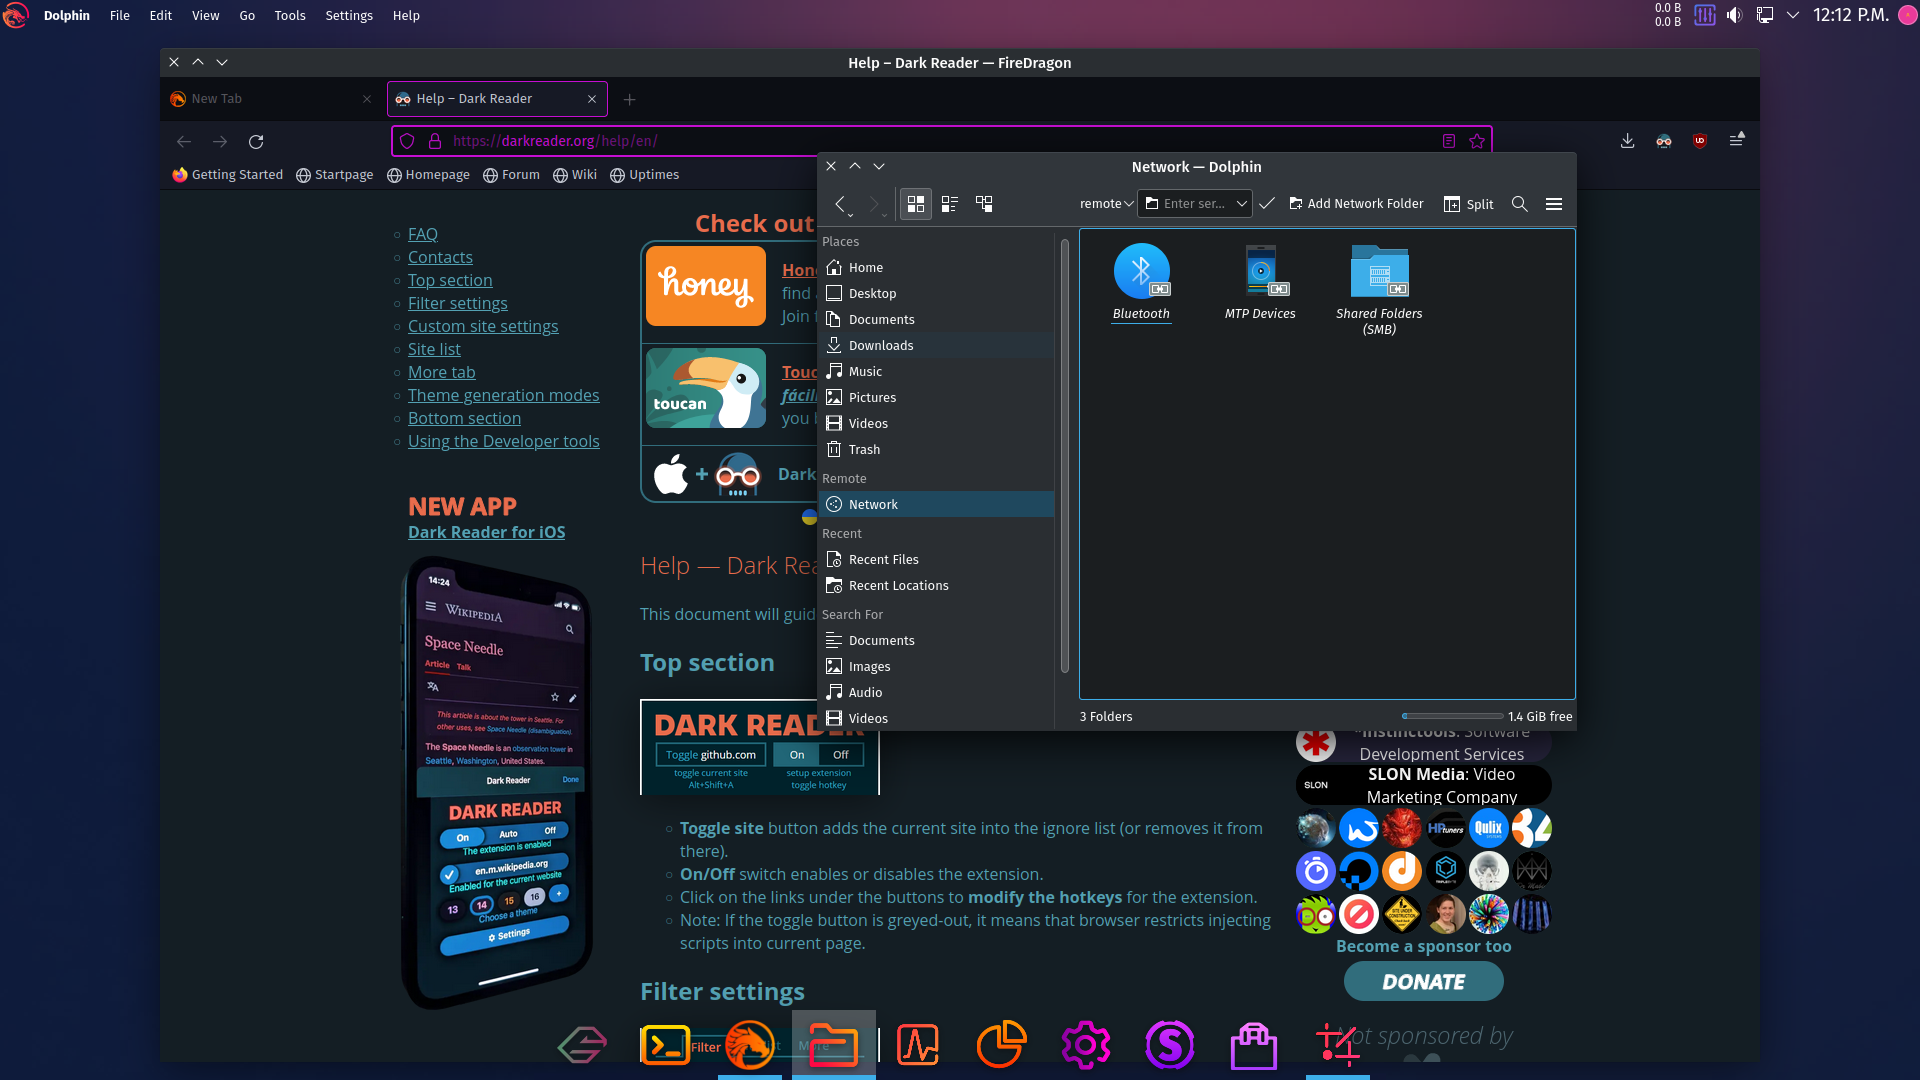Screen dimensions: 1920x1080
Task: Bookmark this page with the star icon
Action: 1477,141
